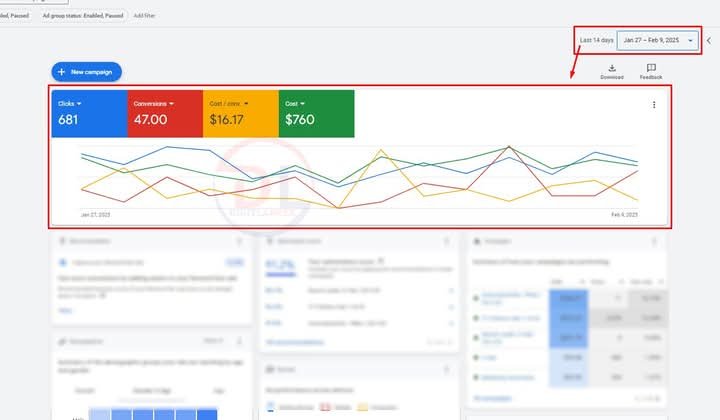Select the green Cost metric tile
720x420 pixels.
(316, 113)
